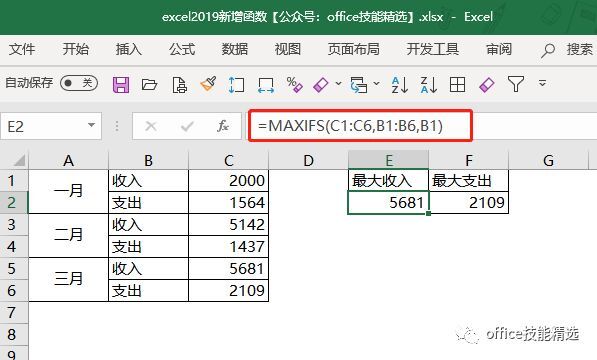Click merged cell 一月
597x360 pixels.
click(69, 191)
